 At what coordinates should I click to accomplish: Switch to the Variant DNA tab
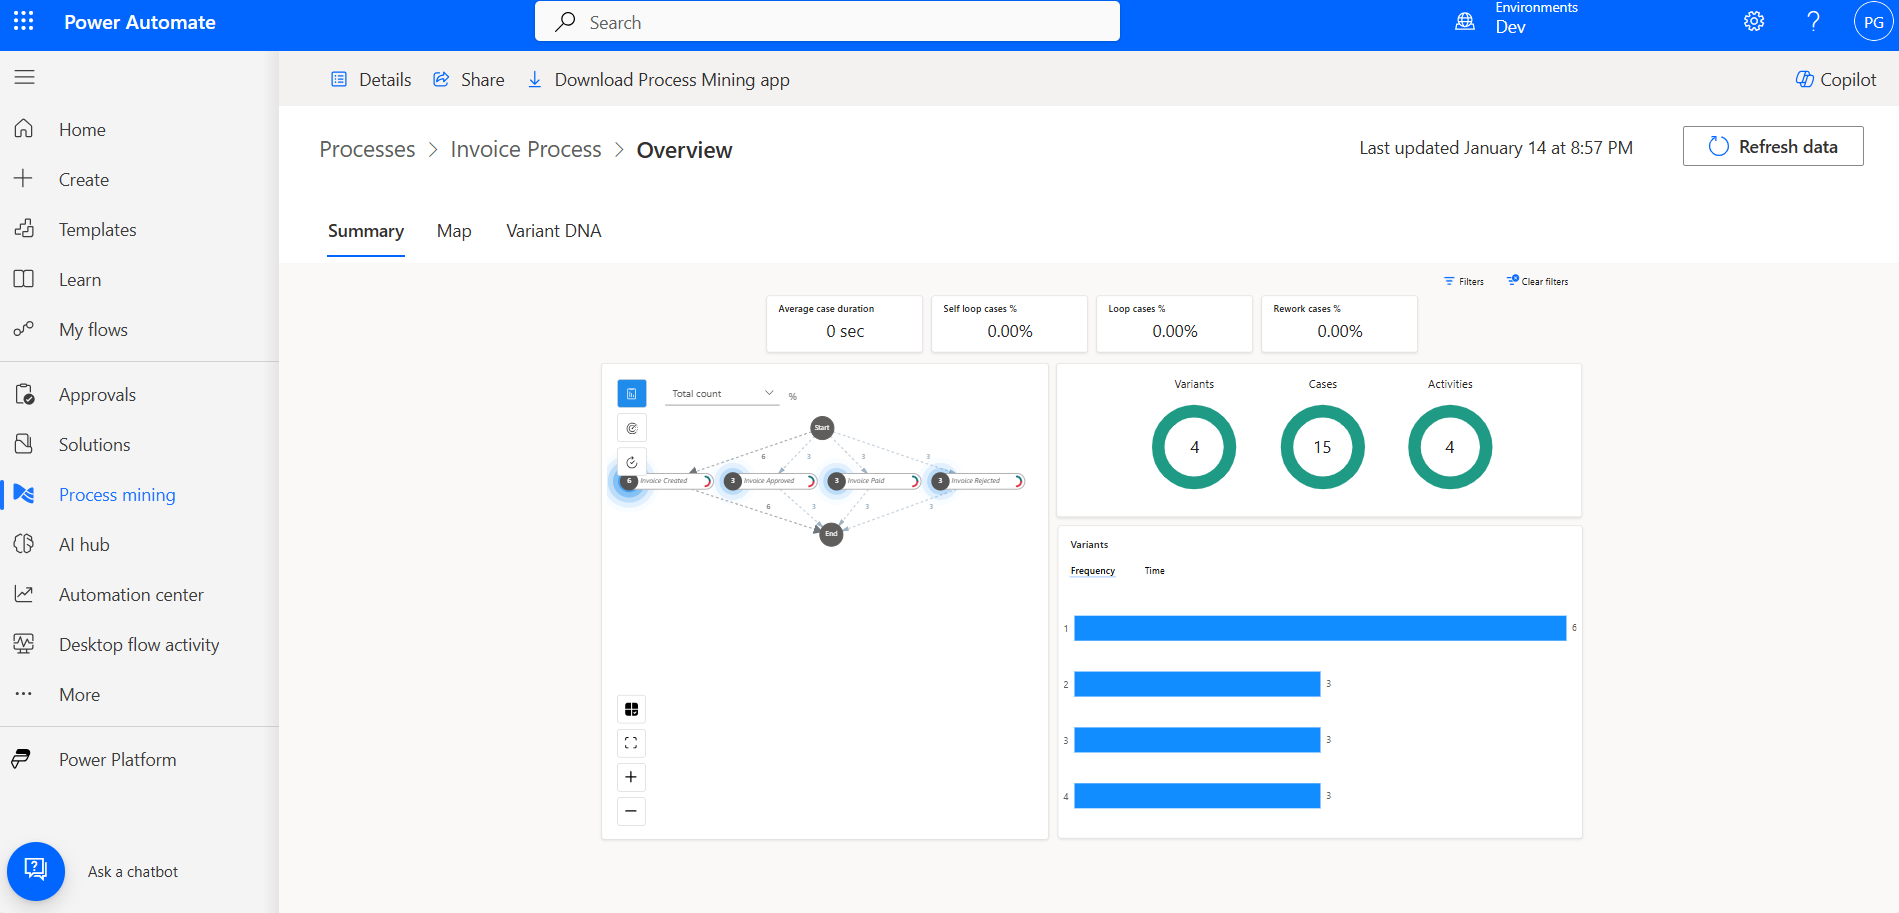(x=553, y=231)
